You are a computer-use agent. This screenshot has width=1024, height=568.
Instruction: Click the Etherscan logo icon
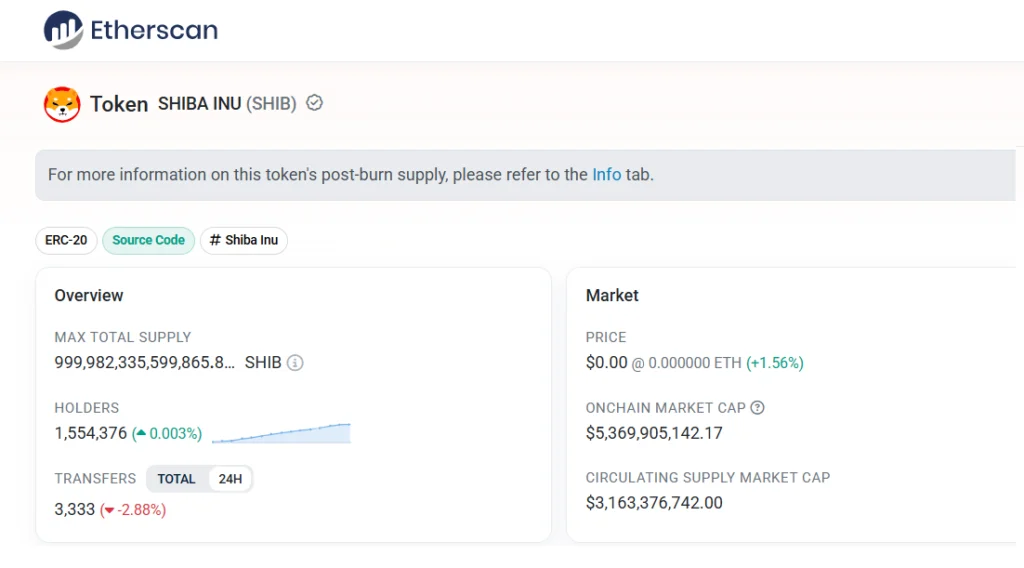(x=63, y=30)
